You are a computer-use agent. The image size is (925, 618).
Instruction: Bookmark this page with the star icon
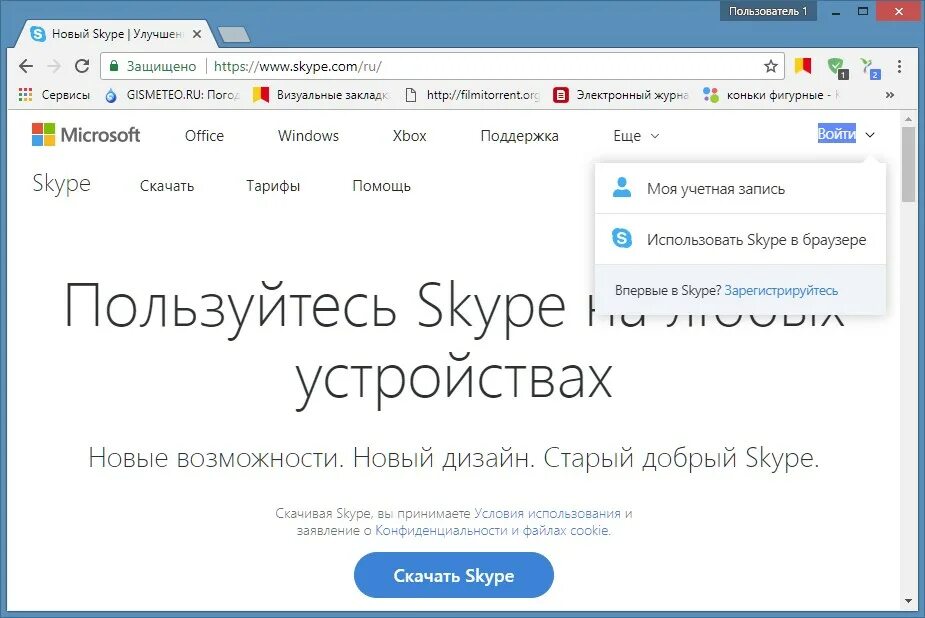(770, 66)
